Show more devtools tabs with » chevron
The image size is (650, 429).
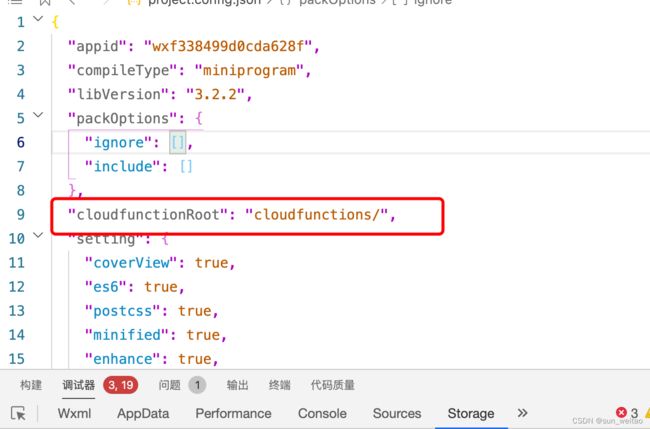click(x=522, y=413)
